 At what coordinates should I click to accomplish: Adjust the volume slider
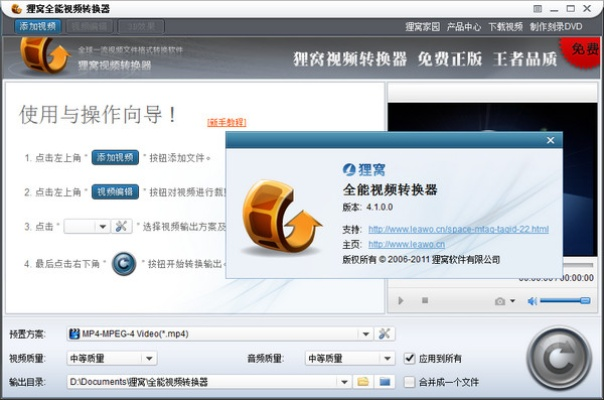point(565,301)
